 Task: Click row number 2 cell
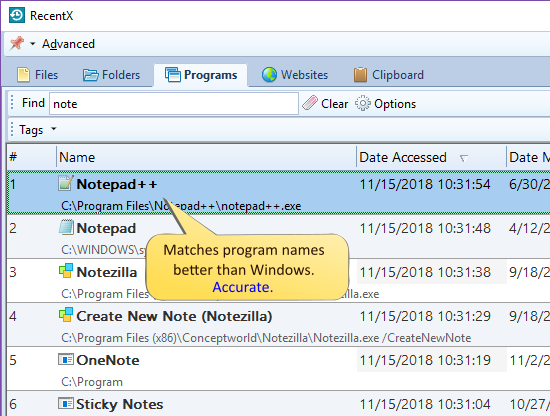pyautogui.click(x=13, y=228)
